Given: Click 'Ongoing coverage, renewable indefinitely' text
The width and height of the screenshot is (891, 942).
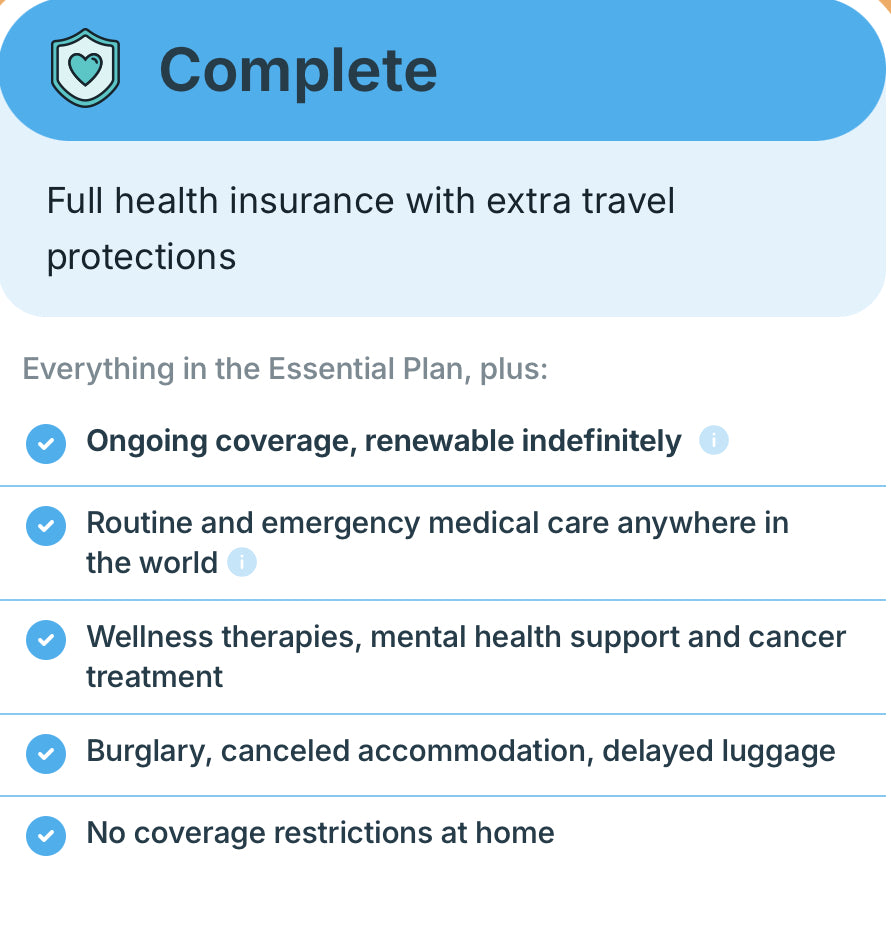Looking at the screenshot, I should pos(384,441).
